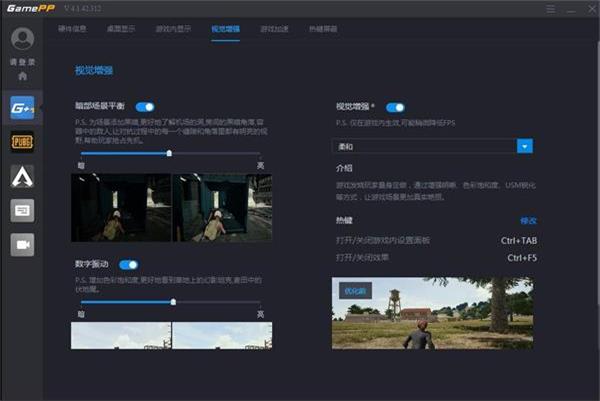Click the version number beside GamePP logo
The height and width of the screenshot is (401, 600).
pos(83,8)
